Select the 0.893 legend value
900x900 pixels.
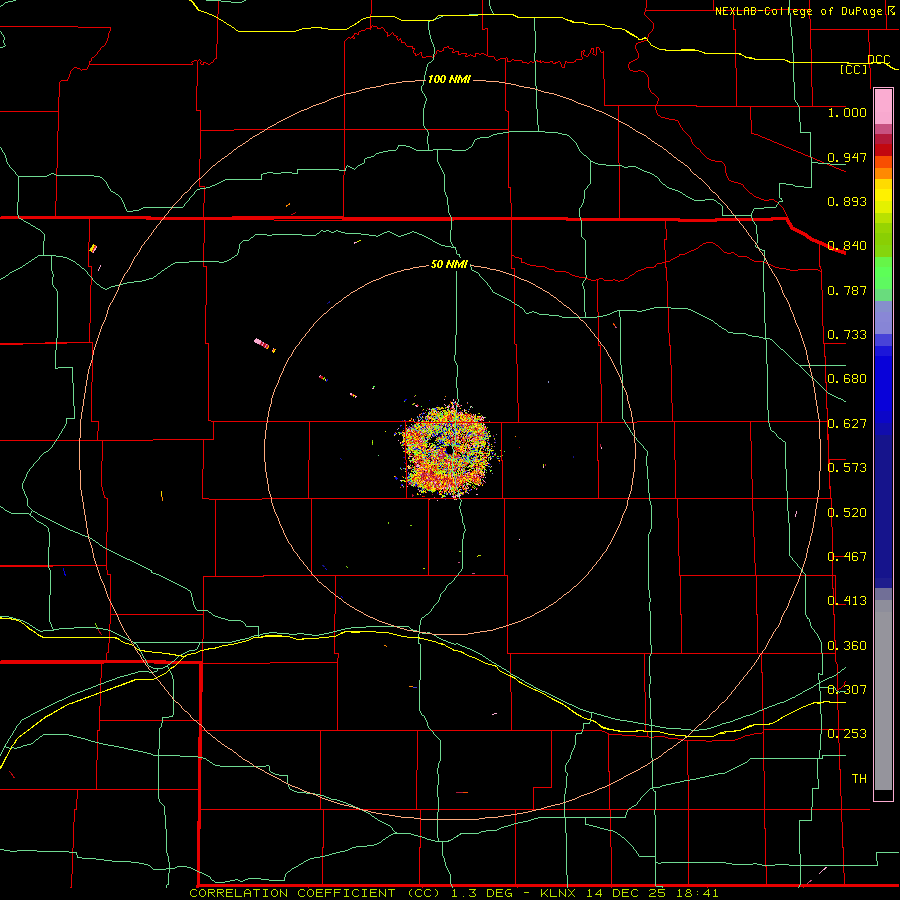tap(847, 201)
